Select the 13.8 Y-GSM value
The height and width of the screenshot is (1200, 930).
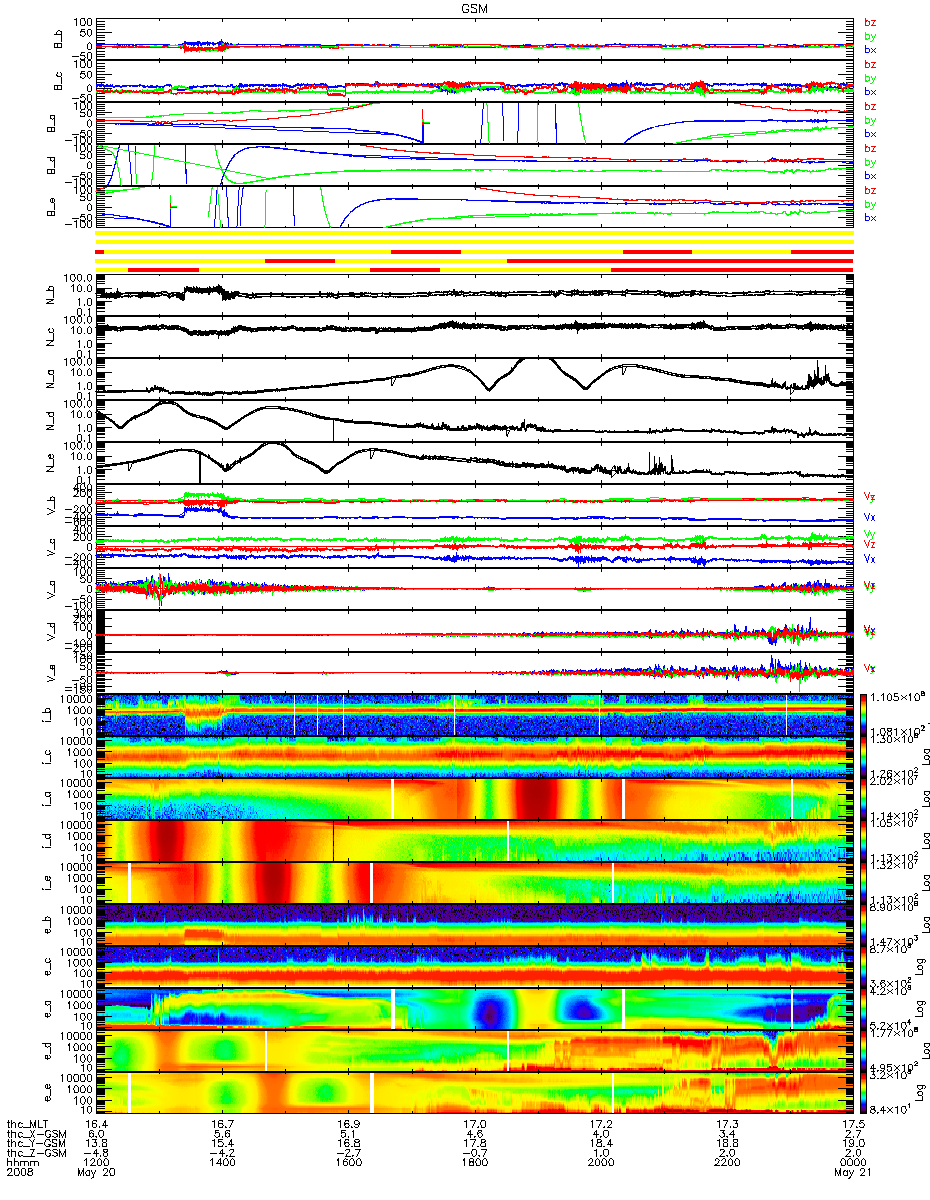95,1145
